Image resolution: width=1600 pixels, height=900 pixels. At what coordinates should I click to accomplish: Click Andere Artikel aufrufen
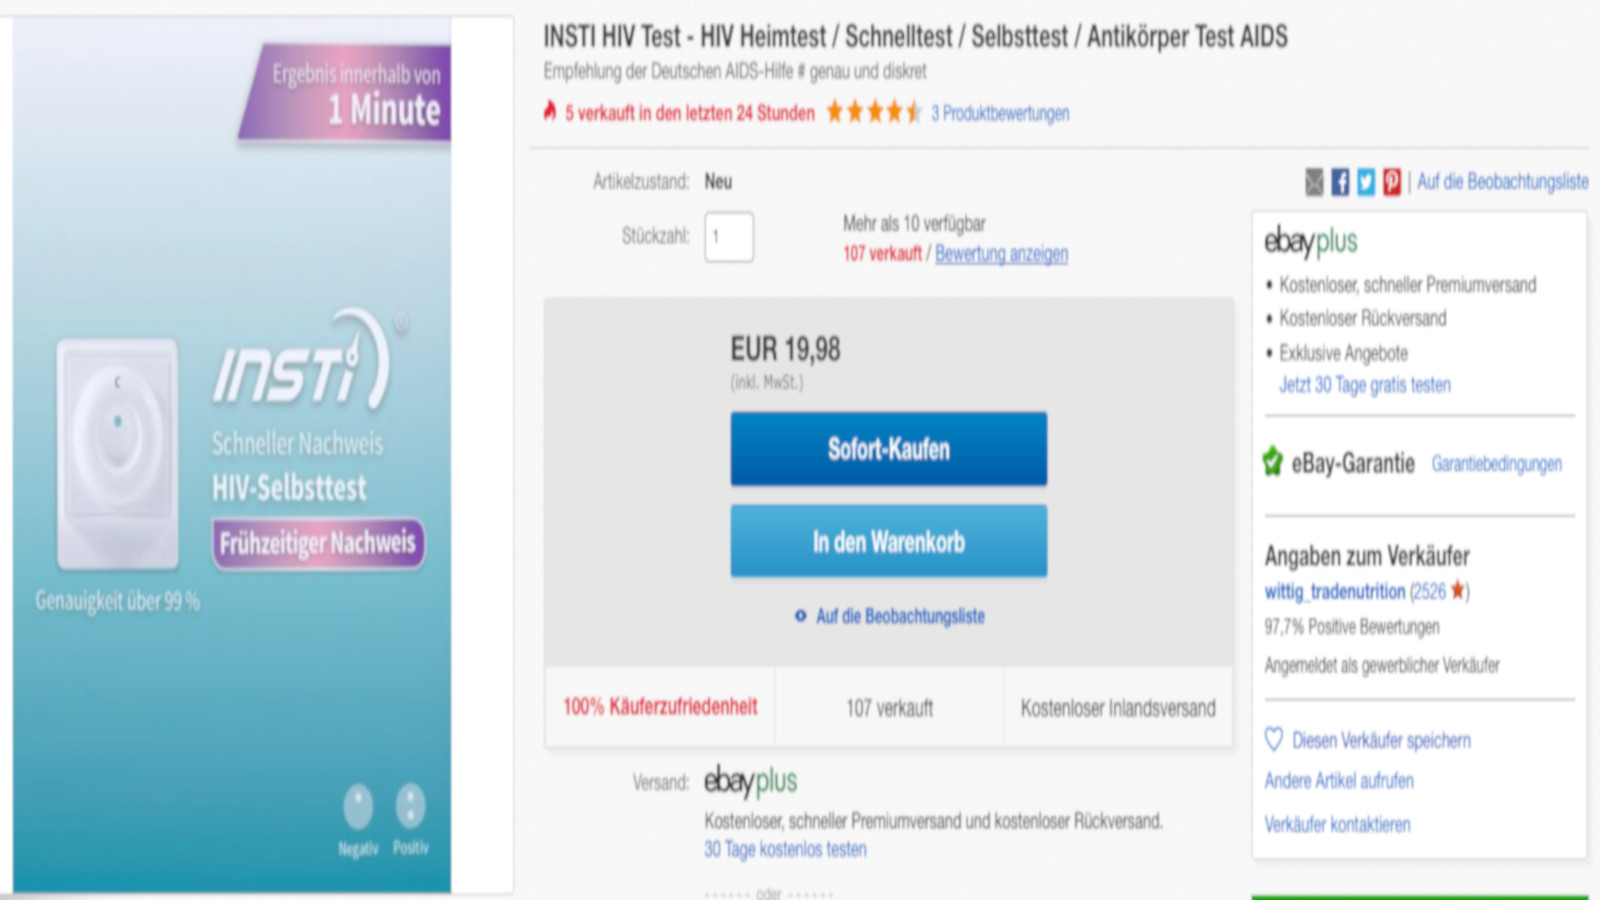pyautogui.click(x=1339, y=781)
